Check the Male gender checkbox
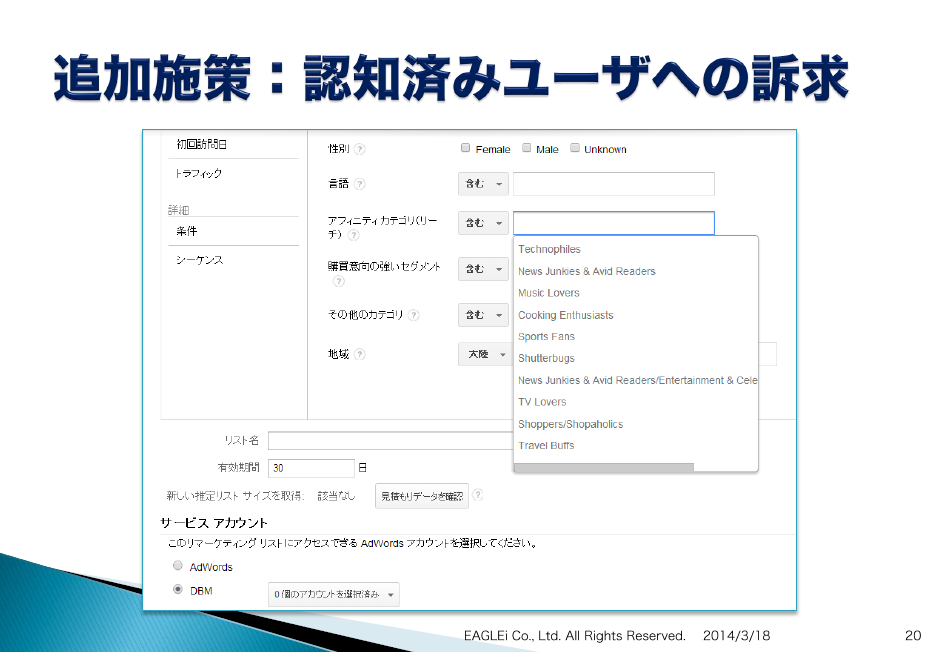This screenshot has height=652, width=943. 527,147
